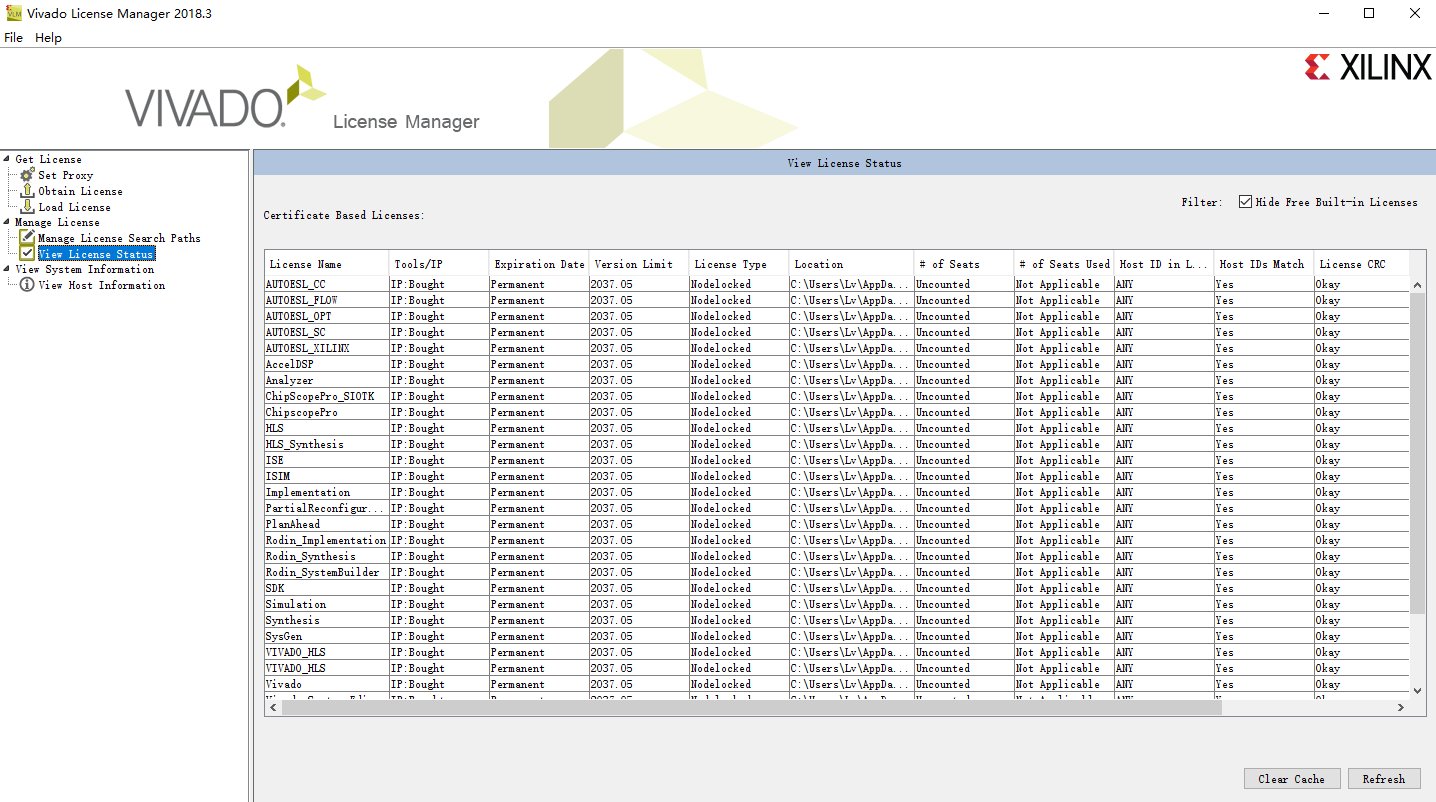Select the AUTOESL_CC license row
This screenshot has height=802, width=1436.
pyautogui.click(x=837, y=284)
